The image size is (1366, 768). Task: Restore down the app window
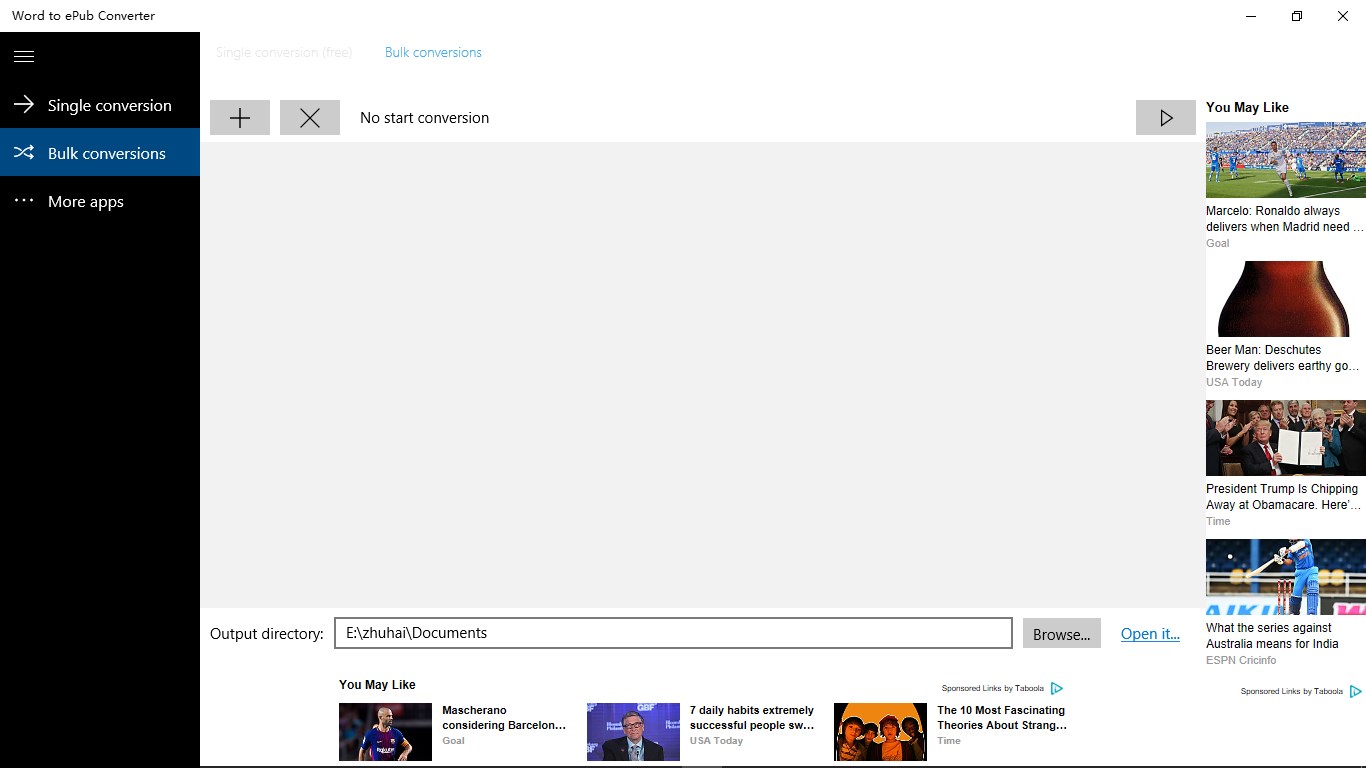tap(1297, 16)
